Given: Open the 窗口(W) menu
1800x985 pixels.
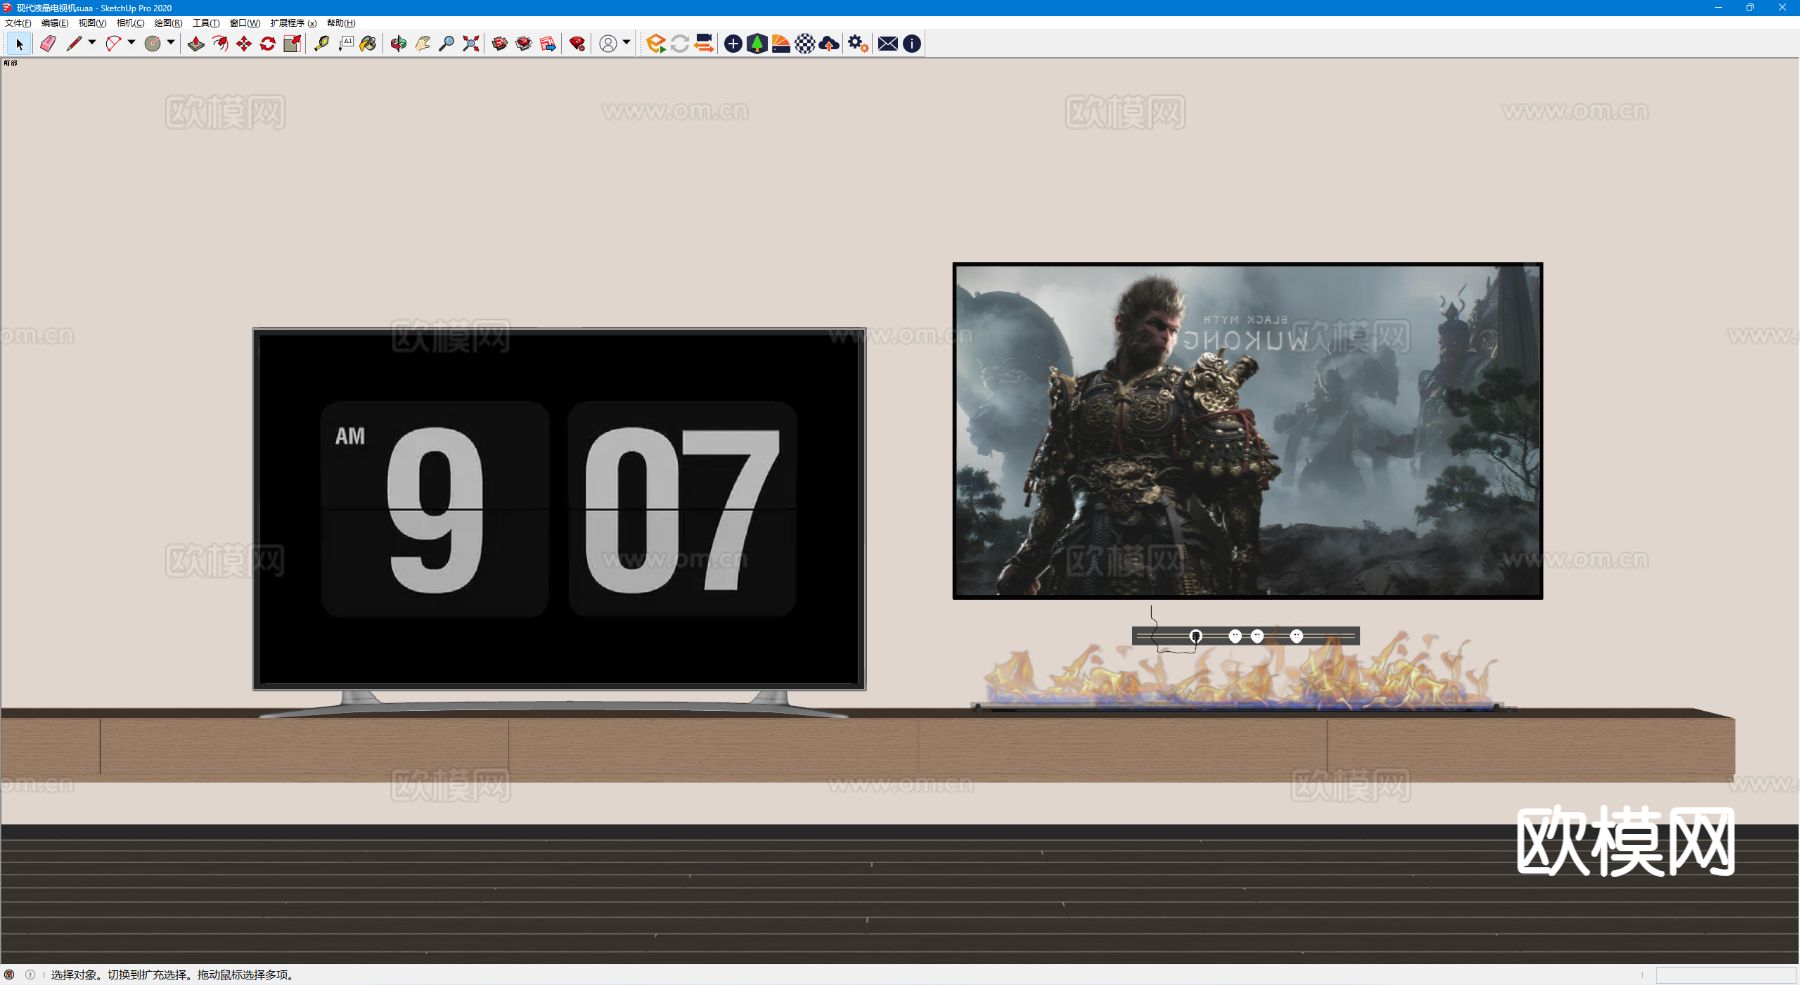Looking at the screenshot, I should [245, 23].
